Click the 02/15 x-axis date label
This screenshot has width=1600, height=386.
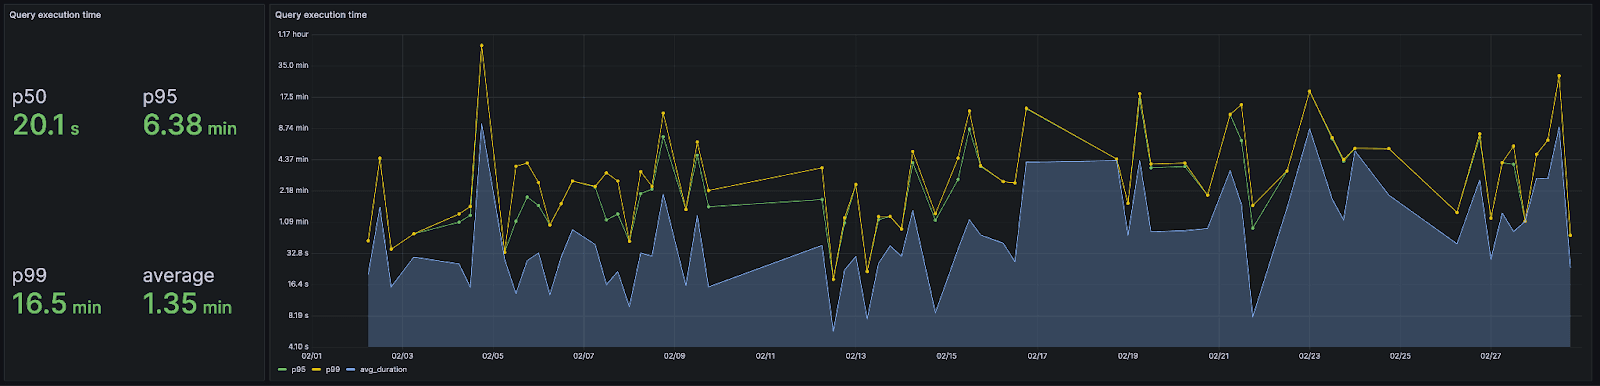pyautogui.click(x=947, y=356)
